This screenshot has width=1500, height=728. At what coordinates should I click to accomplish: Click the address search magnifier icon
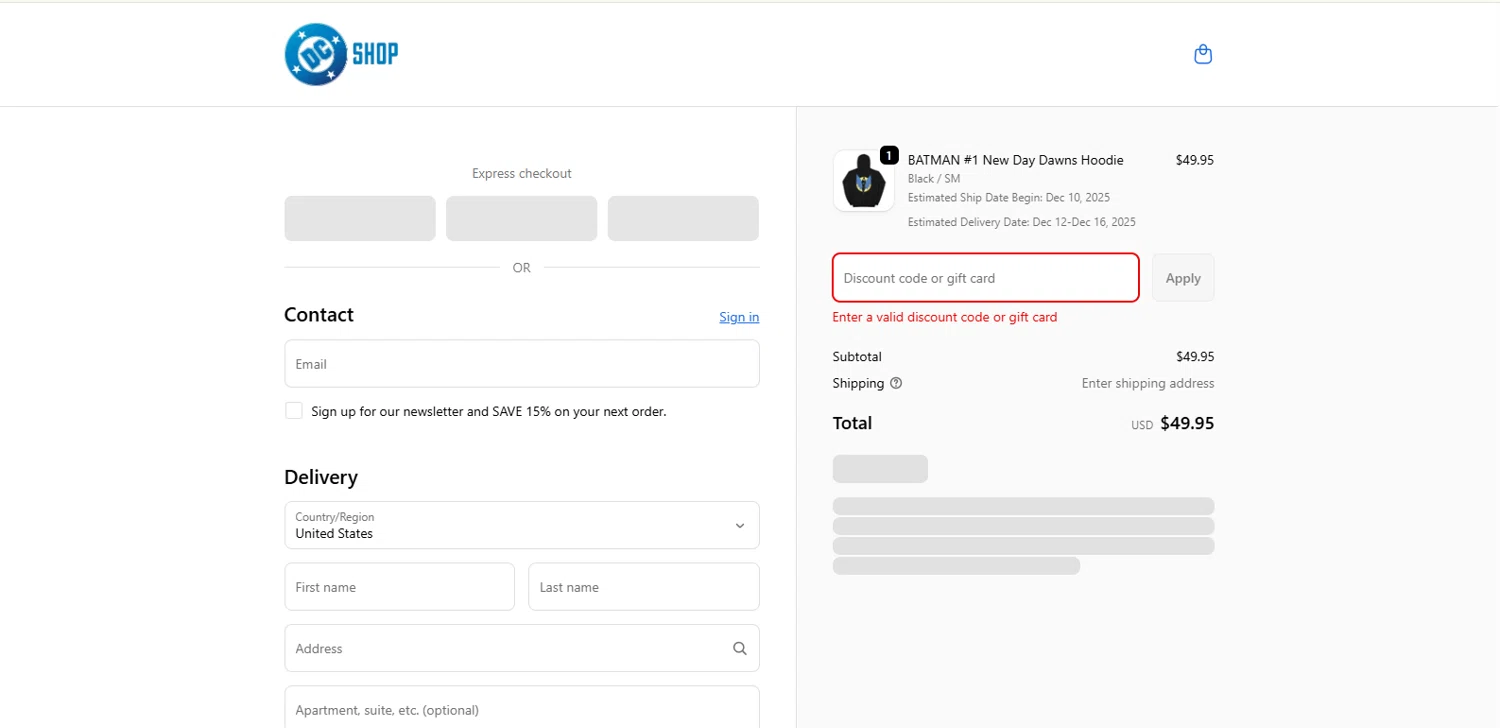(740, 648)
